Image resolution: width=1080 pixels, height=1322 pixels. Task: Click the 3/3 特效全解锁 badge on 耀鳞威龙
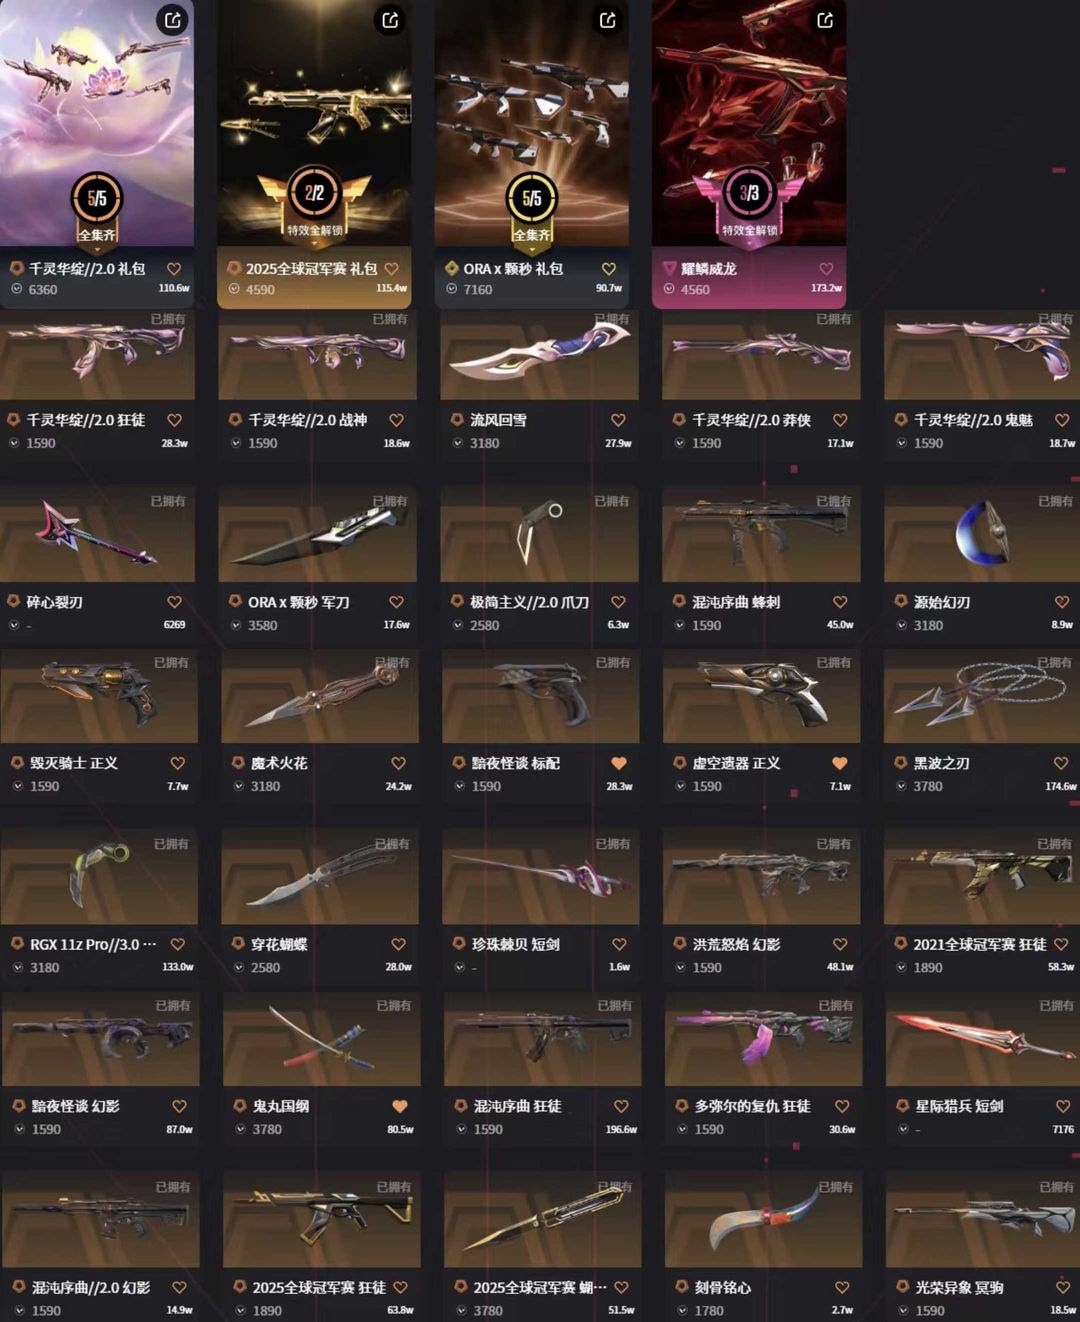[x=749, y=204]
